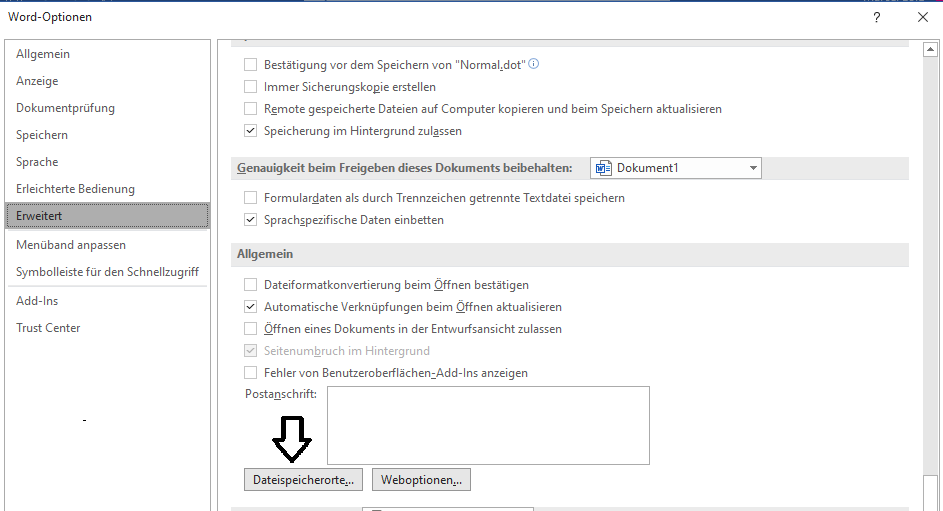The height and width of the screenshot is (511, 943).
Task: Close the Word-Optionen dialog
Action: (x=923, y=17)
